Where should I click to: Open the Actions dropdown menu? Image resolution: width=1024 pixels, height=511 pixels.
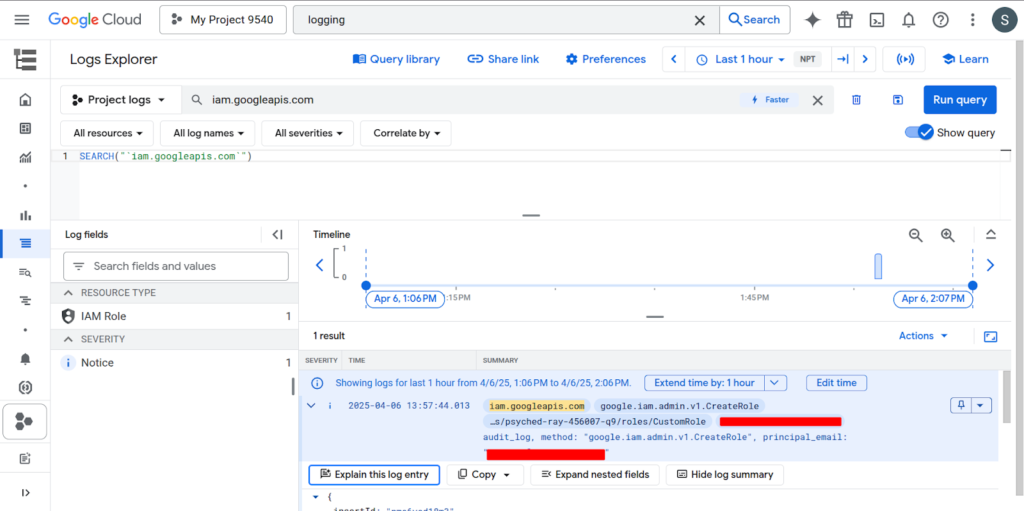(x=923, y=336)
